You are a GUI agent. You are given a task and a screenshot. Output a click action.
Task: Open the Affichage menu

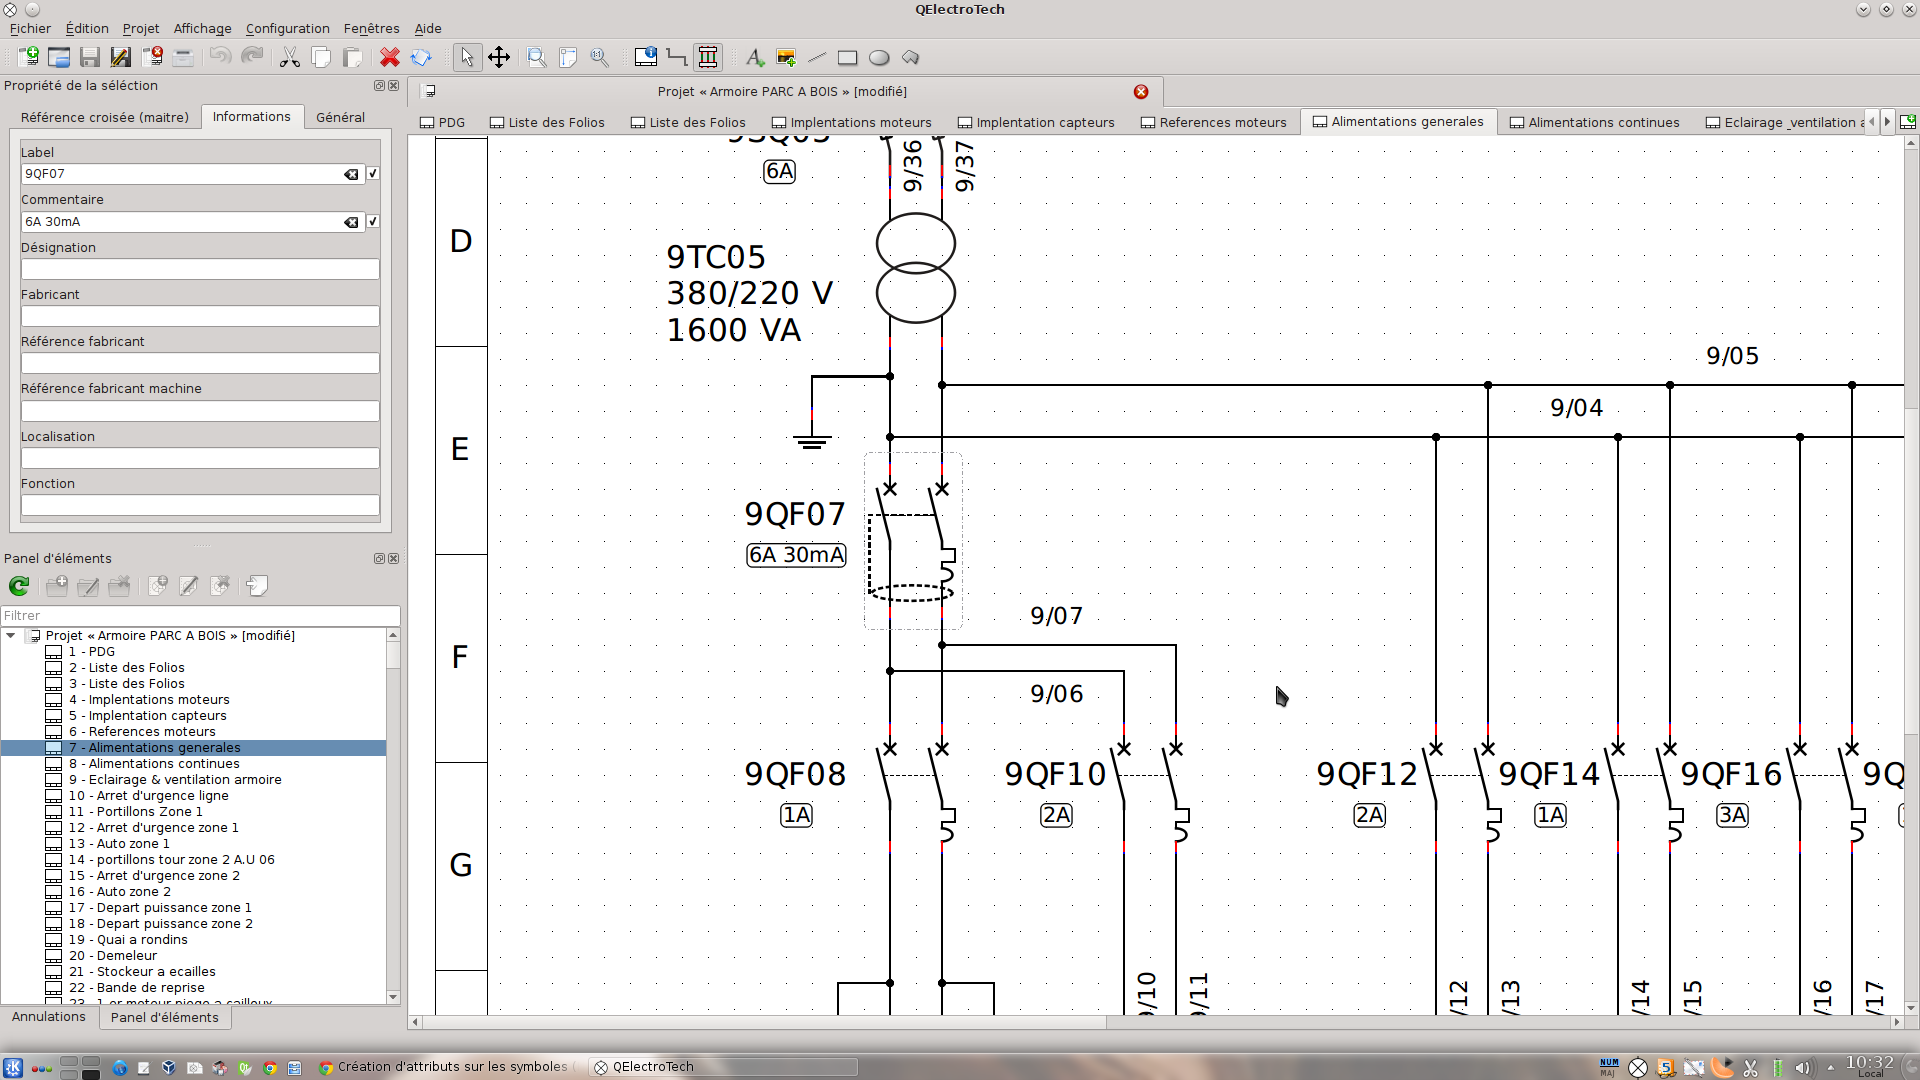coord(202,28)
